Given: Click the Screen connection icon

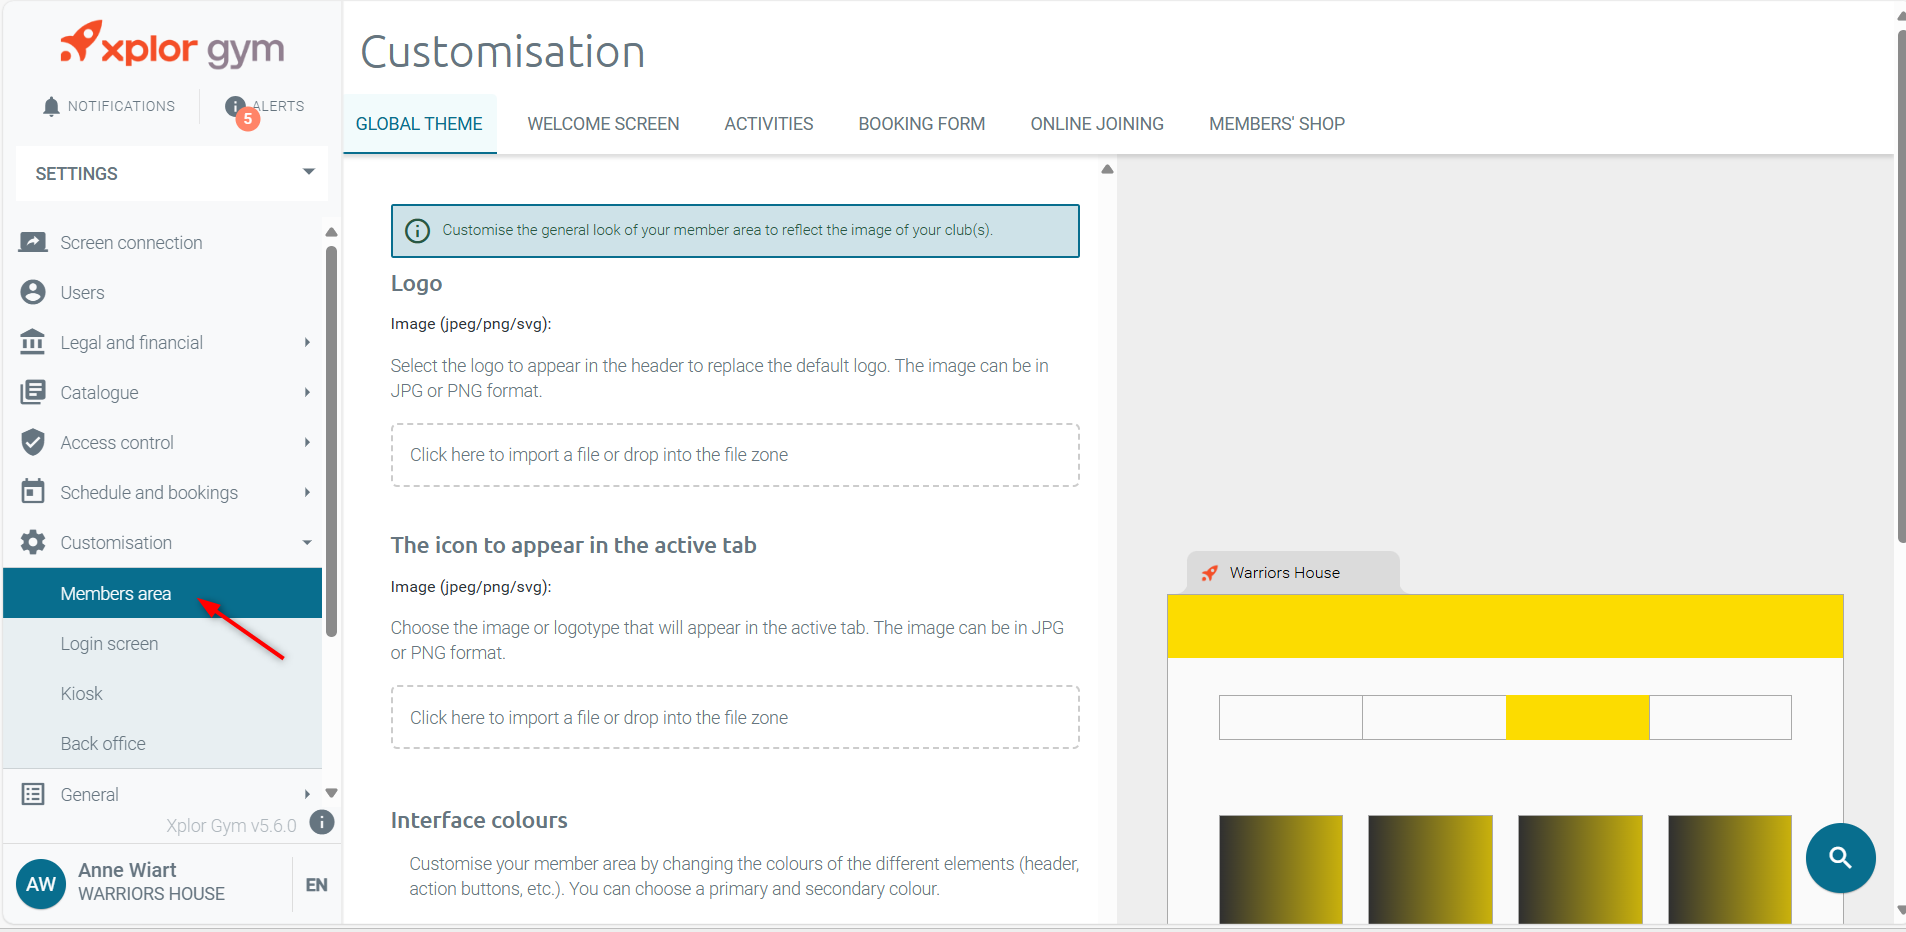Looking at the screenshot, I should pos(33,242).
